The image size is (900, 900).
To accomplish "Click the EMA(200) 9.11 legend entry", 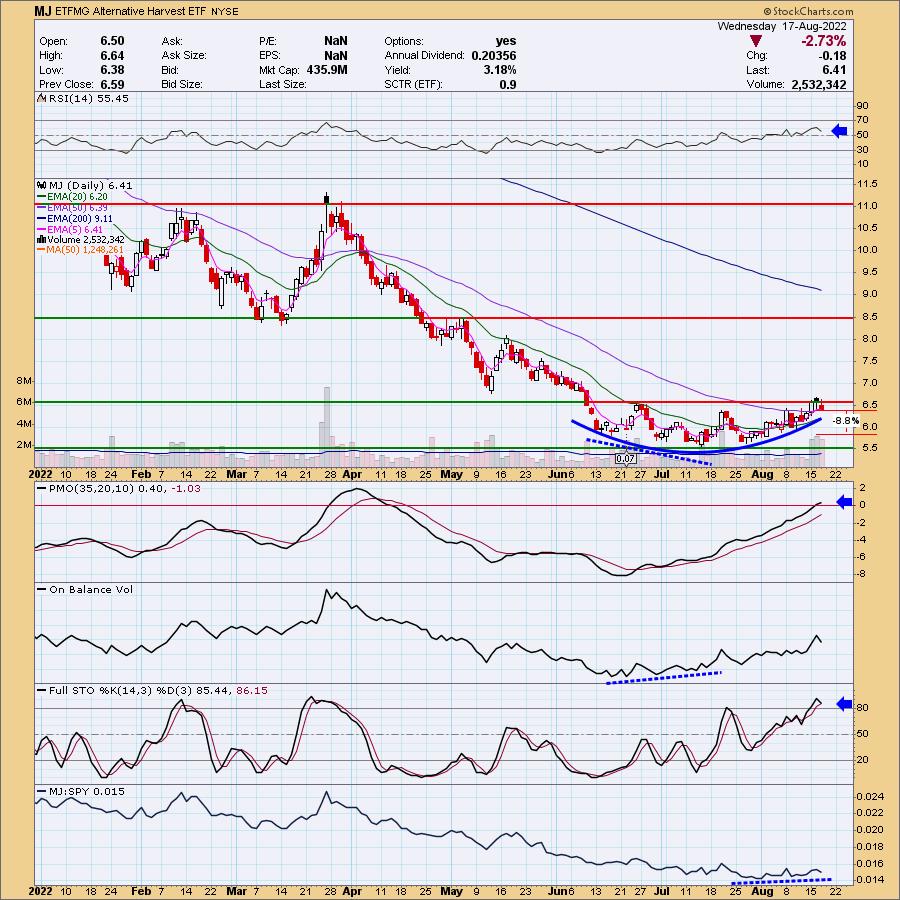I will click(80, 218).
